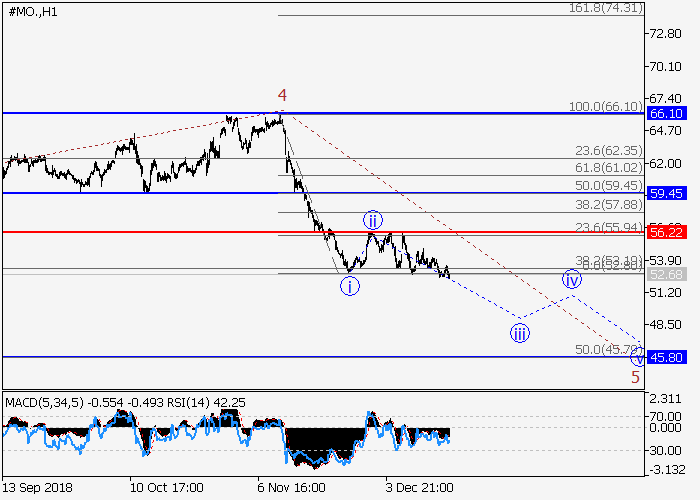Viewport: 700px width, 500px height.
Task: Click the circled wave v marker
Action: point(638,357)
